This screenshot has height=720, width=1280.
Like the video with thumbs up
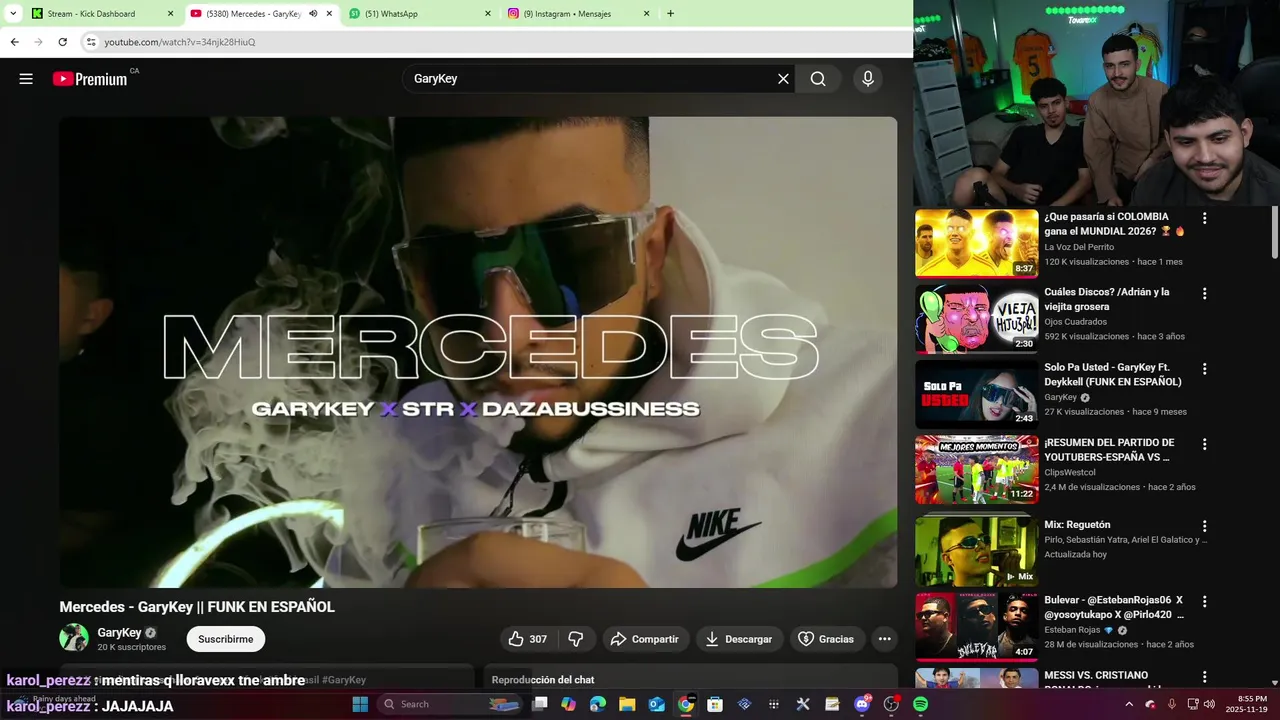tap(528, 639)
